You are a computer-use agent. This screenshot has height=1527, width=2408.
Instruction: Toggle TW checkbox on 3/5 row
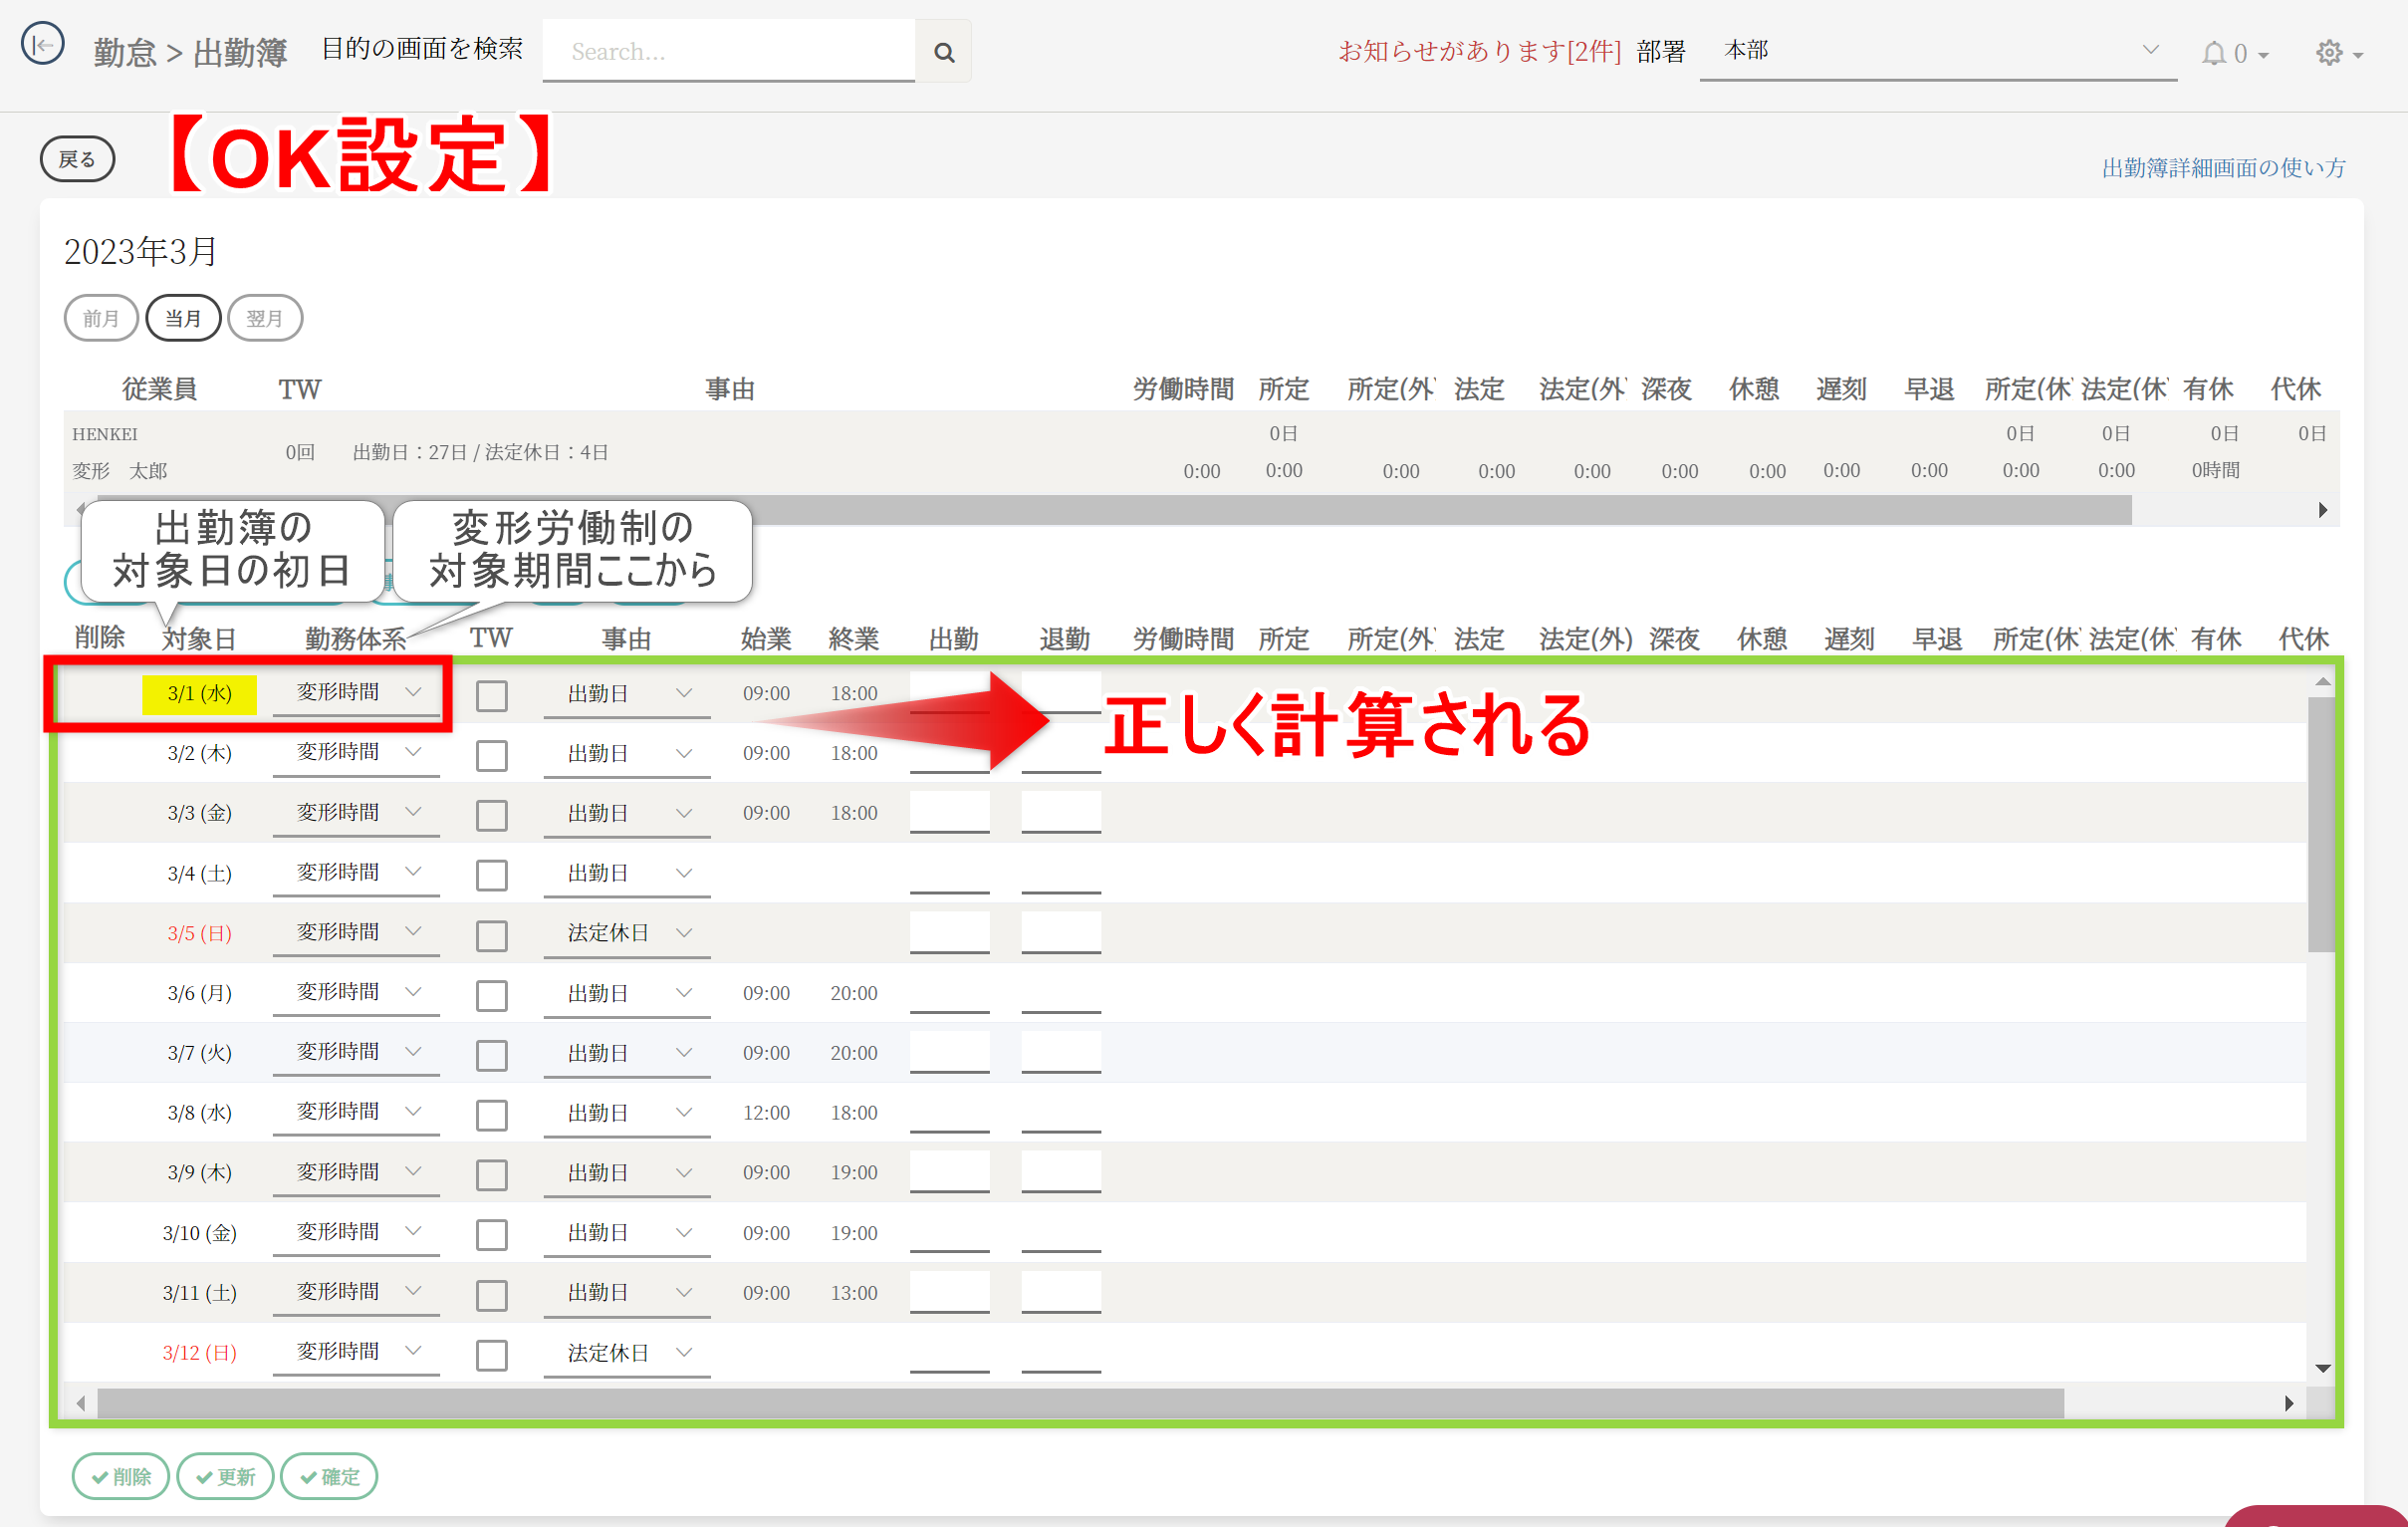pyautogui.click(x=491, y=935)
